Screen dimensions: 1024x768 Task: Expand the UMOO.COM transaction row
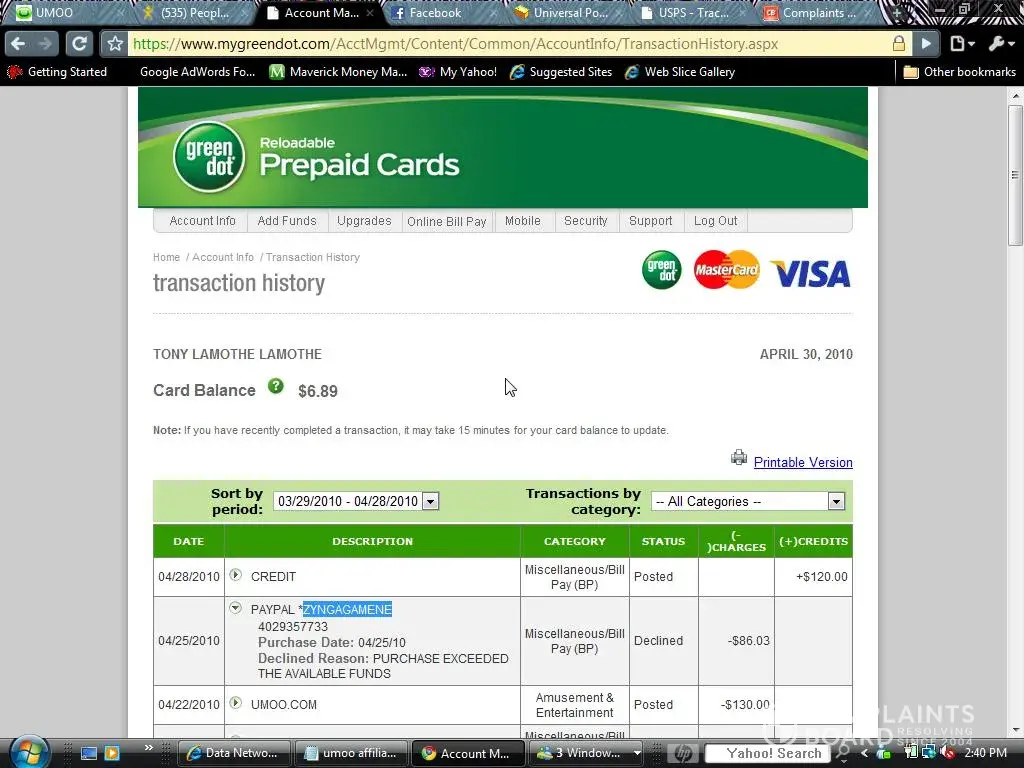236,703
